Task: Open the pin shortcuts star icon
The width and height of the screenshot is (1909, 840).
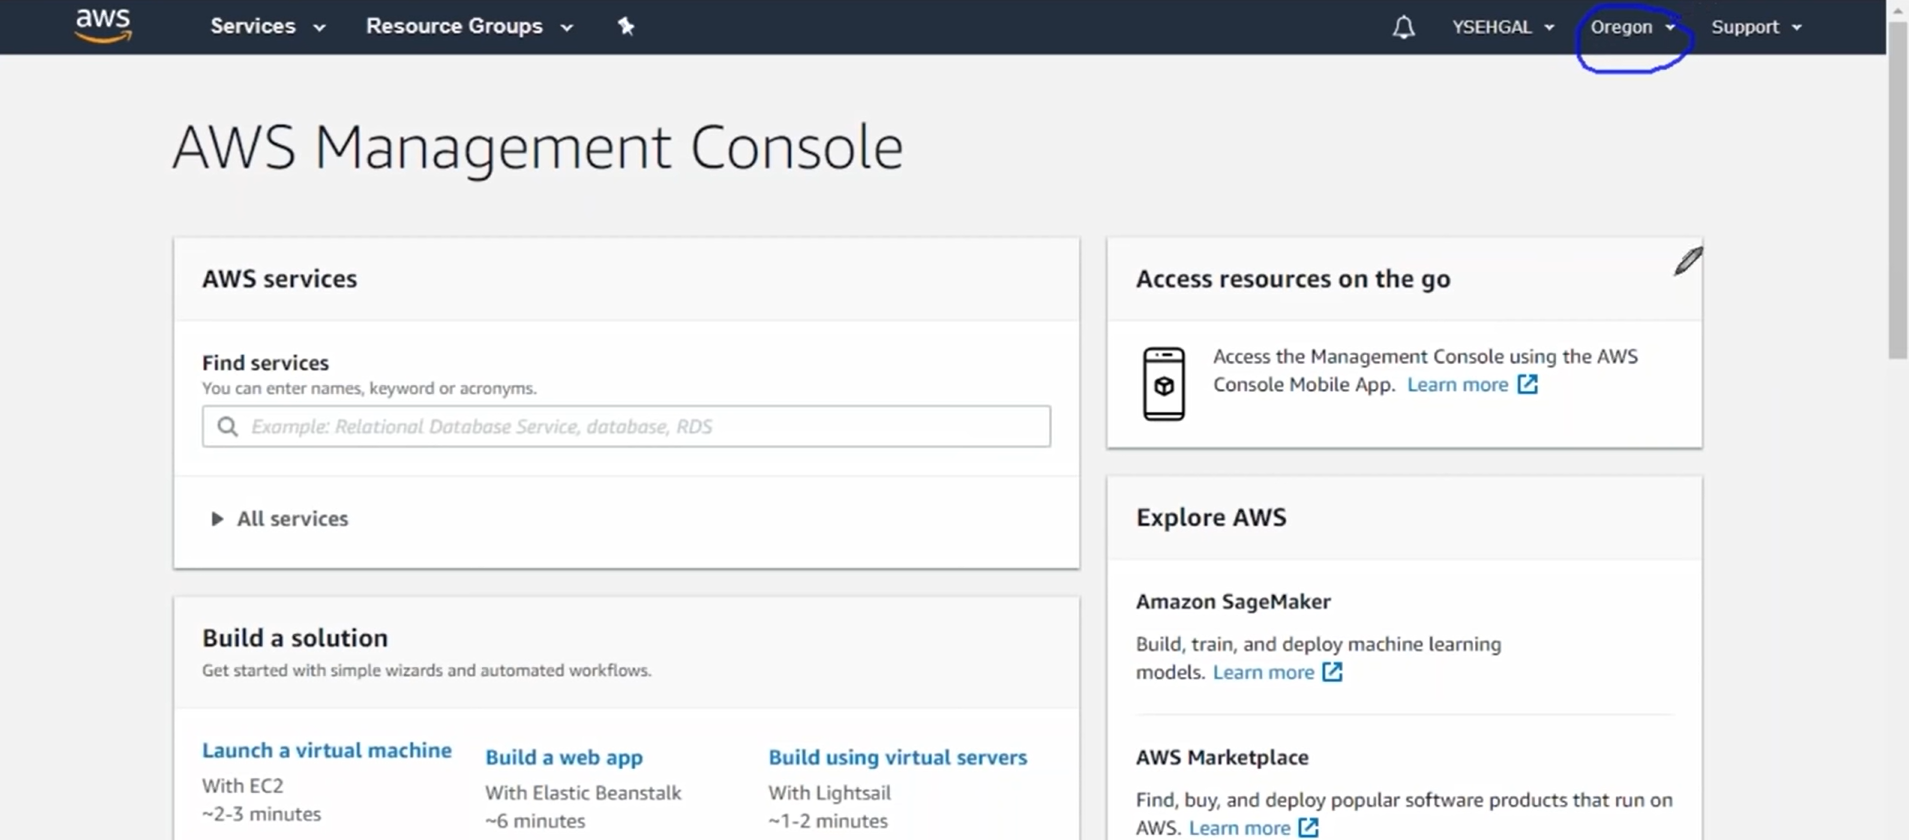Action: point(626,26)
